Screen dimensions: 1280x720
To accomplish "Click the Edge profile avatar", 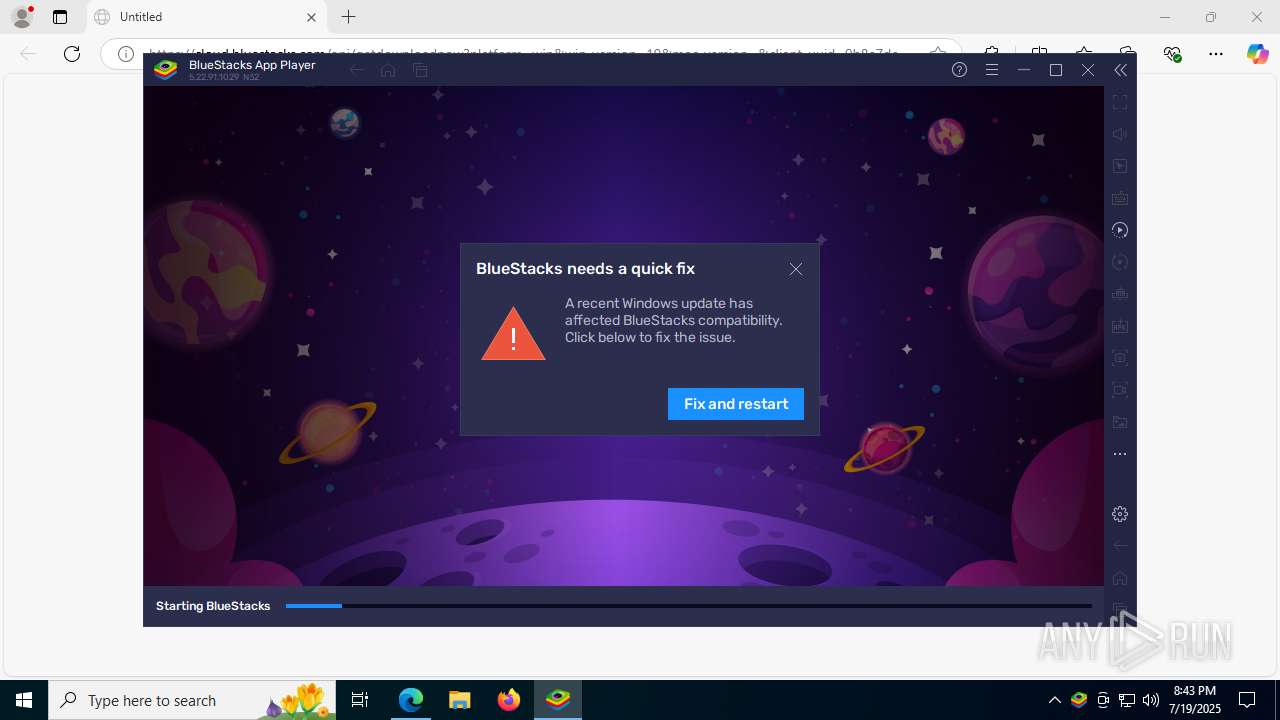I will tap(22, 17).
